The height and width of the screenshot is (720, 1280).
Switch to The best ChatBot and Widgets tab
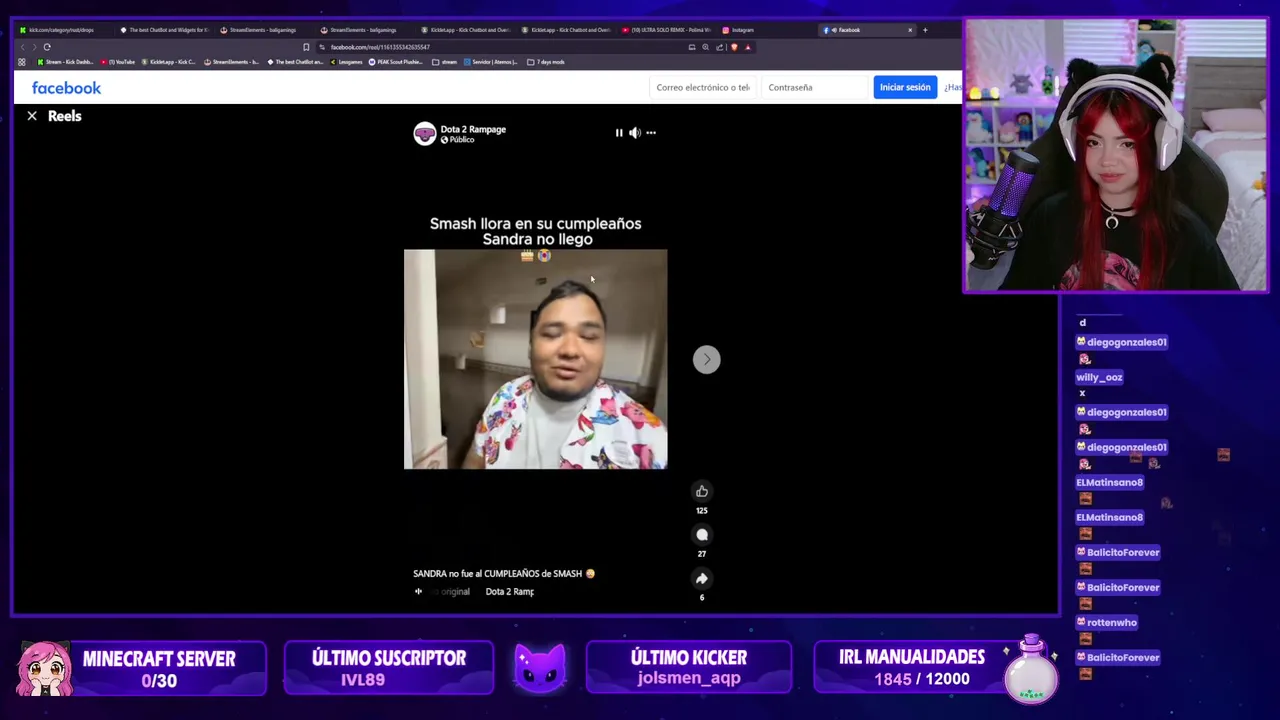(165, 30)
